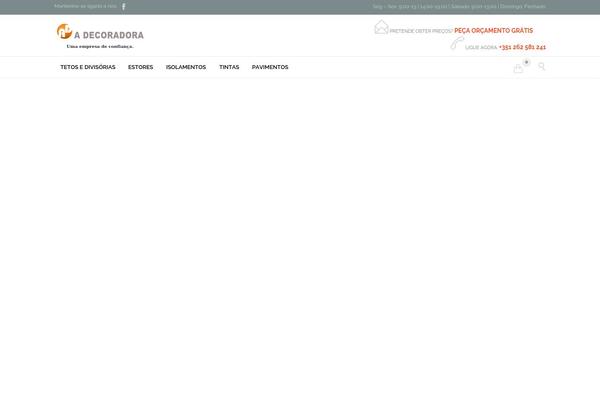
Task: Click the telephone handset icon
Action: tap(457, 43)
